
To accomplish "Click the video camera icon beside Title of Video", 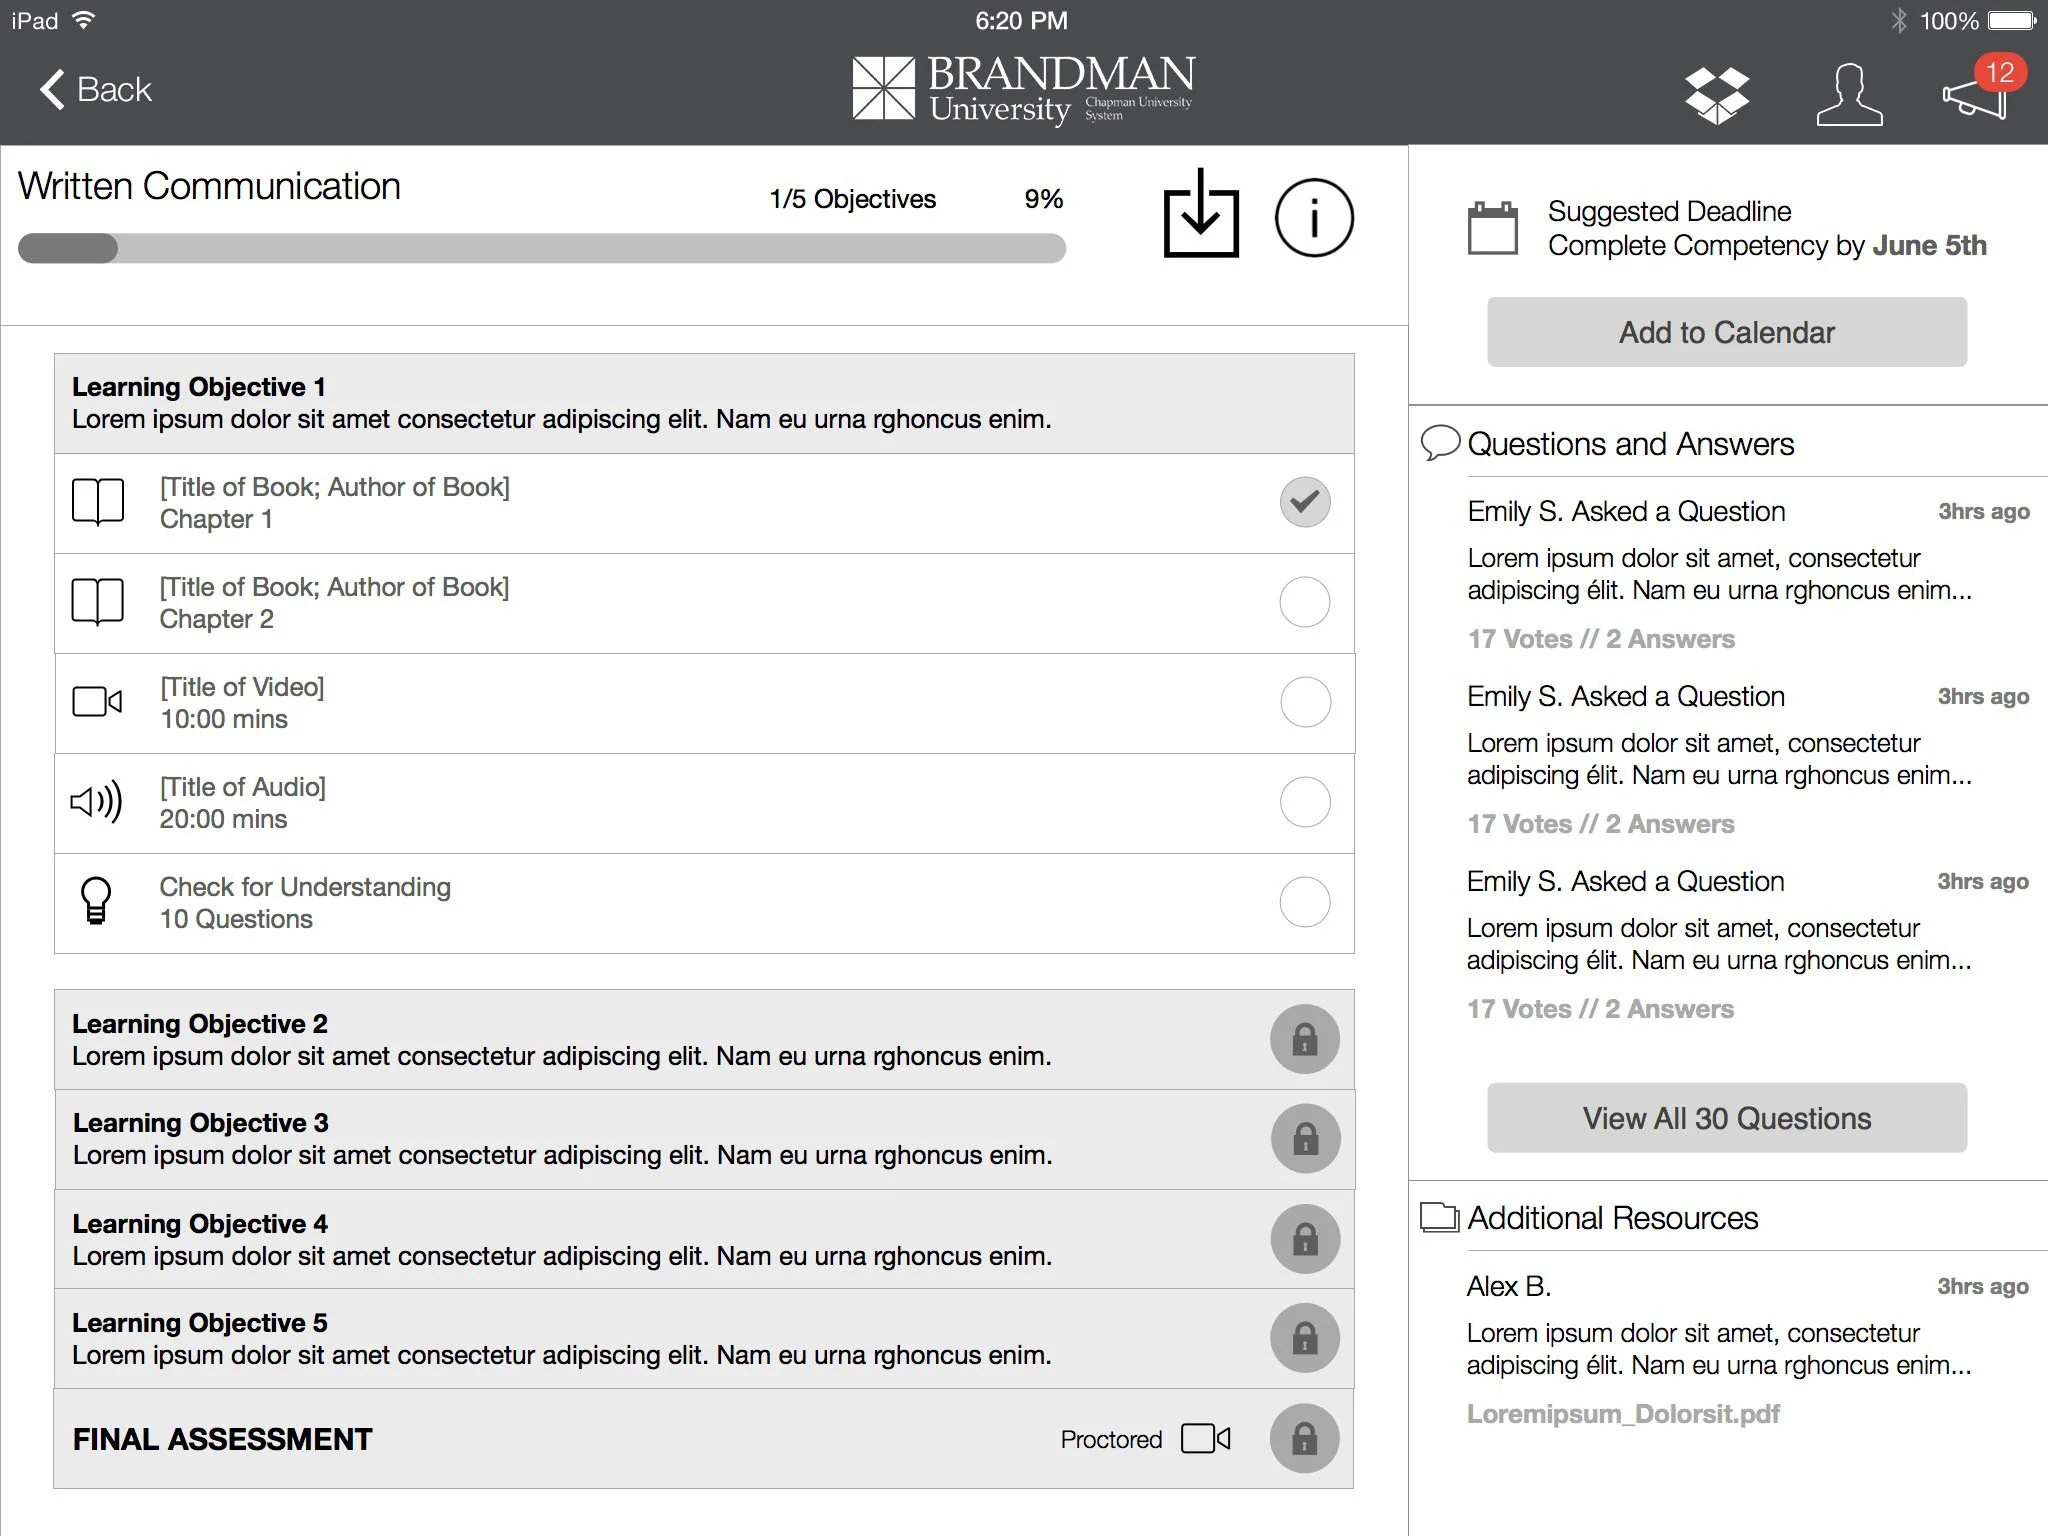I will coord(97,702).
